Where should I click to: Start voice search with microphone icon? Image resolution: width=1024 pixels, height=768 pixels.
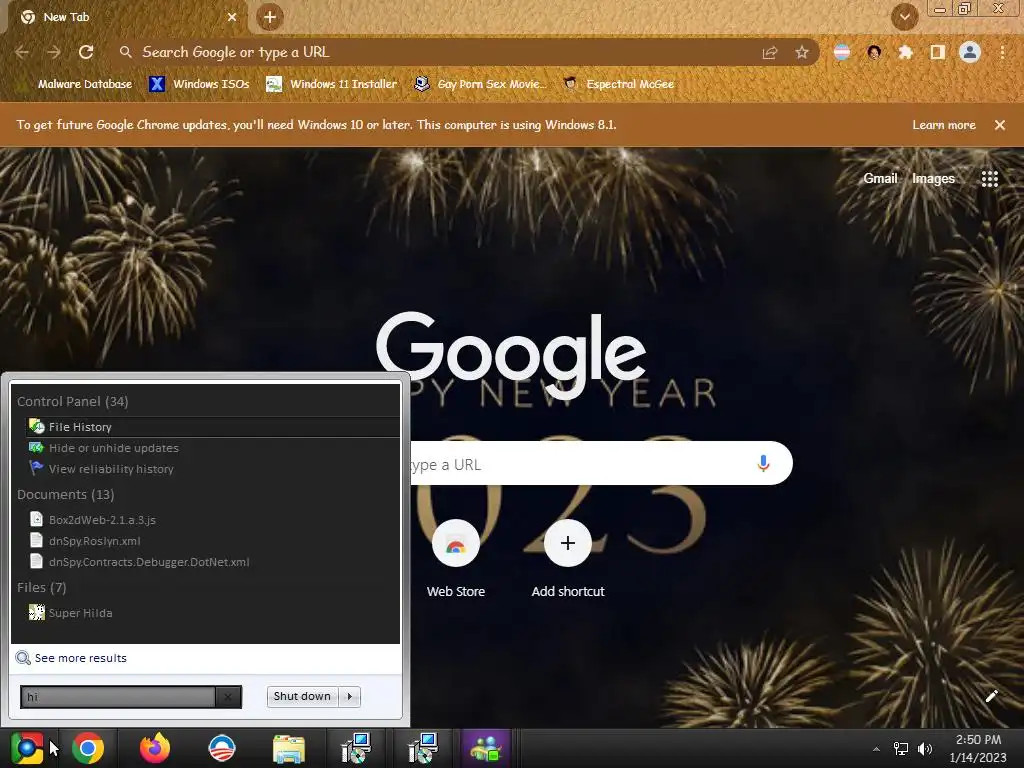[x=763, y=464]
